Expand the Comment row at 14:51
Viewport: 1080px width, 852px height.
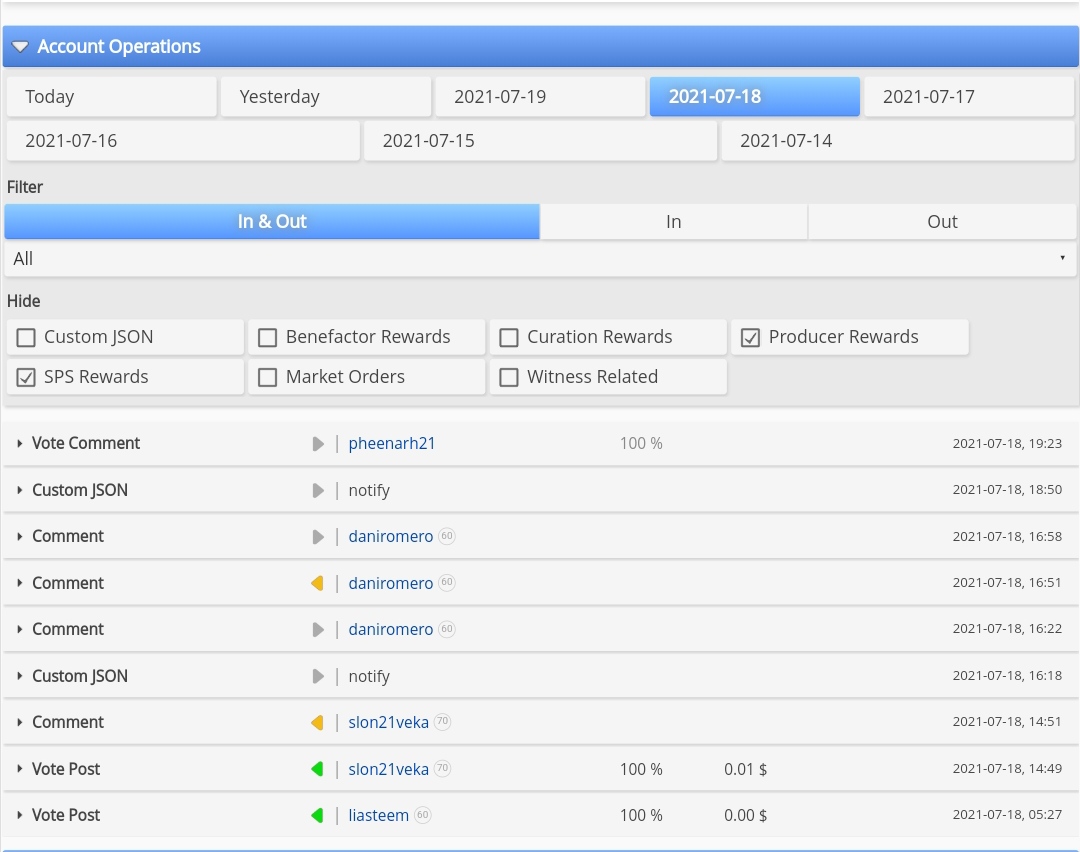click(19, 723)
